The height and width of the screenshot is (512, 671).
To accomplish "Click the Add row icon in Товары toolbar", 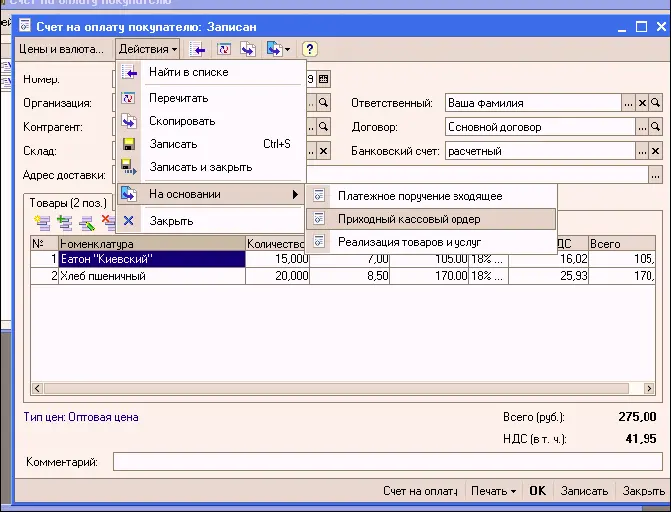I will click(42, 222).
